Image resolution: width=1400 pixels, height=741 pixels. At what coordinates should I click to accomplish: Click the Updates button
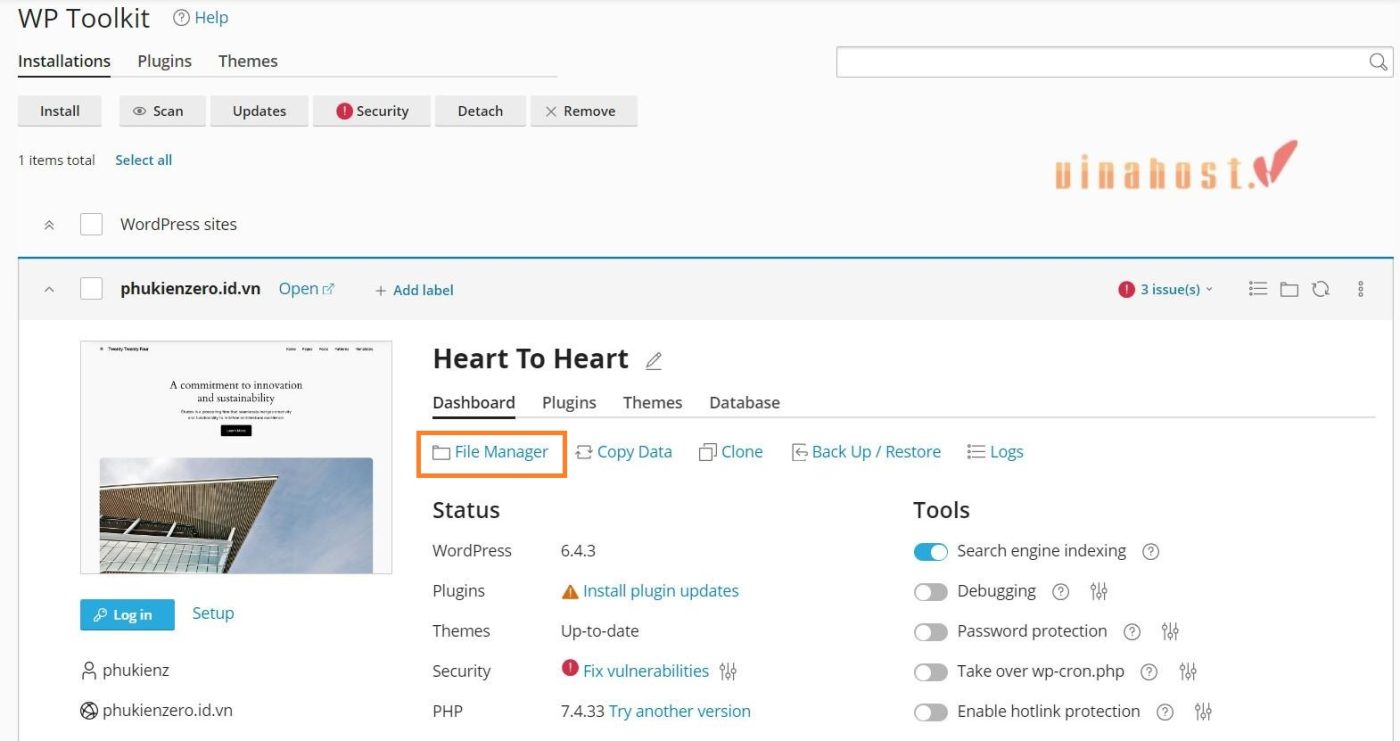click(259, 111)
